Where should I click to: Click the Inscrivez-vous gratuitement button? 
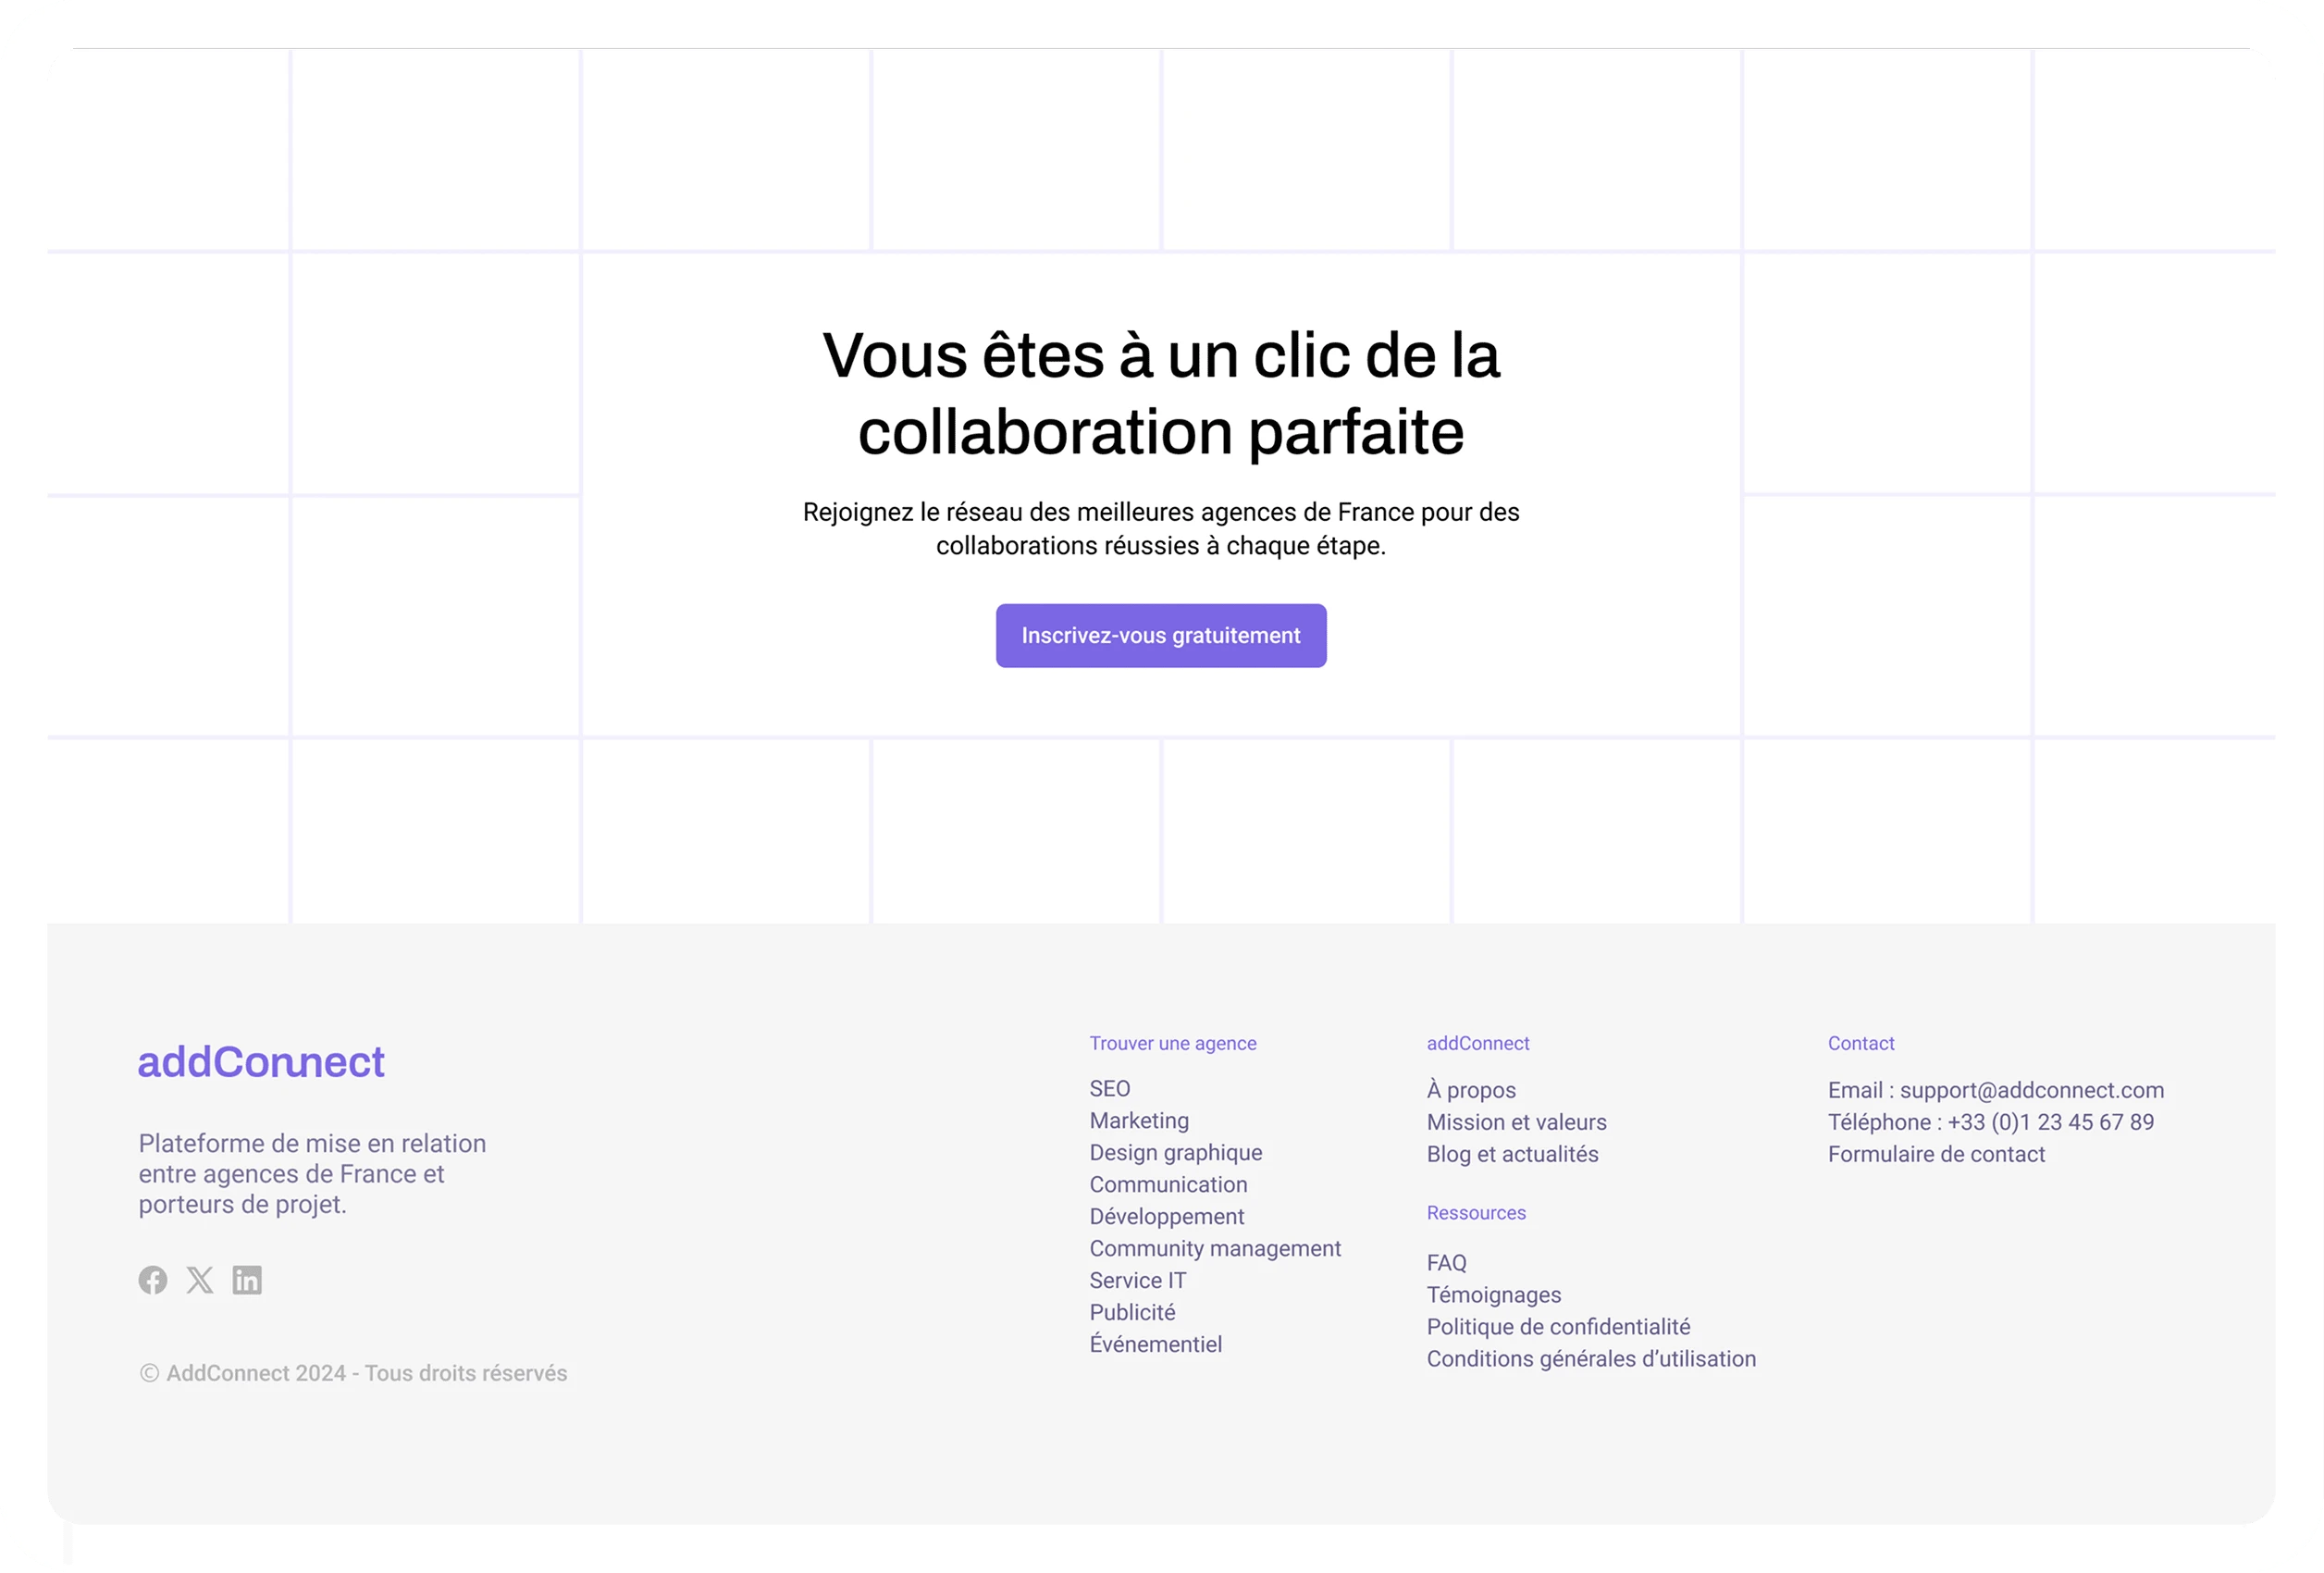click(1160, 635)
